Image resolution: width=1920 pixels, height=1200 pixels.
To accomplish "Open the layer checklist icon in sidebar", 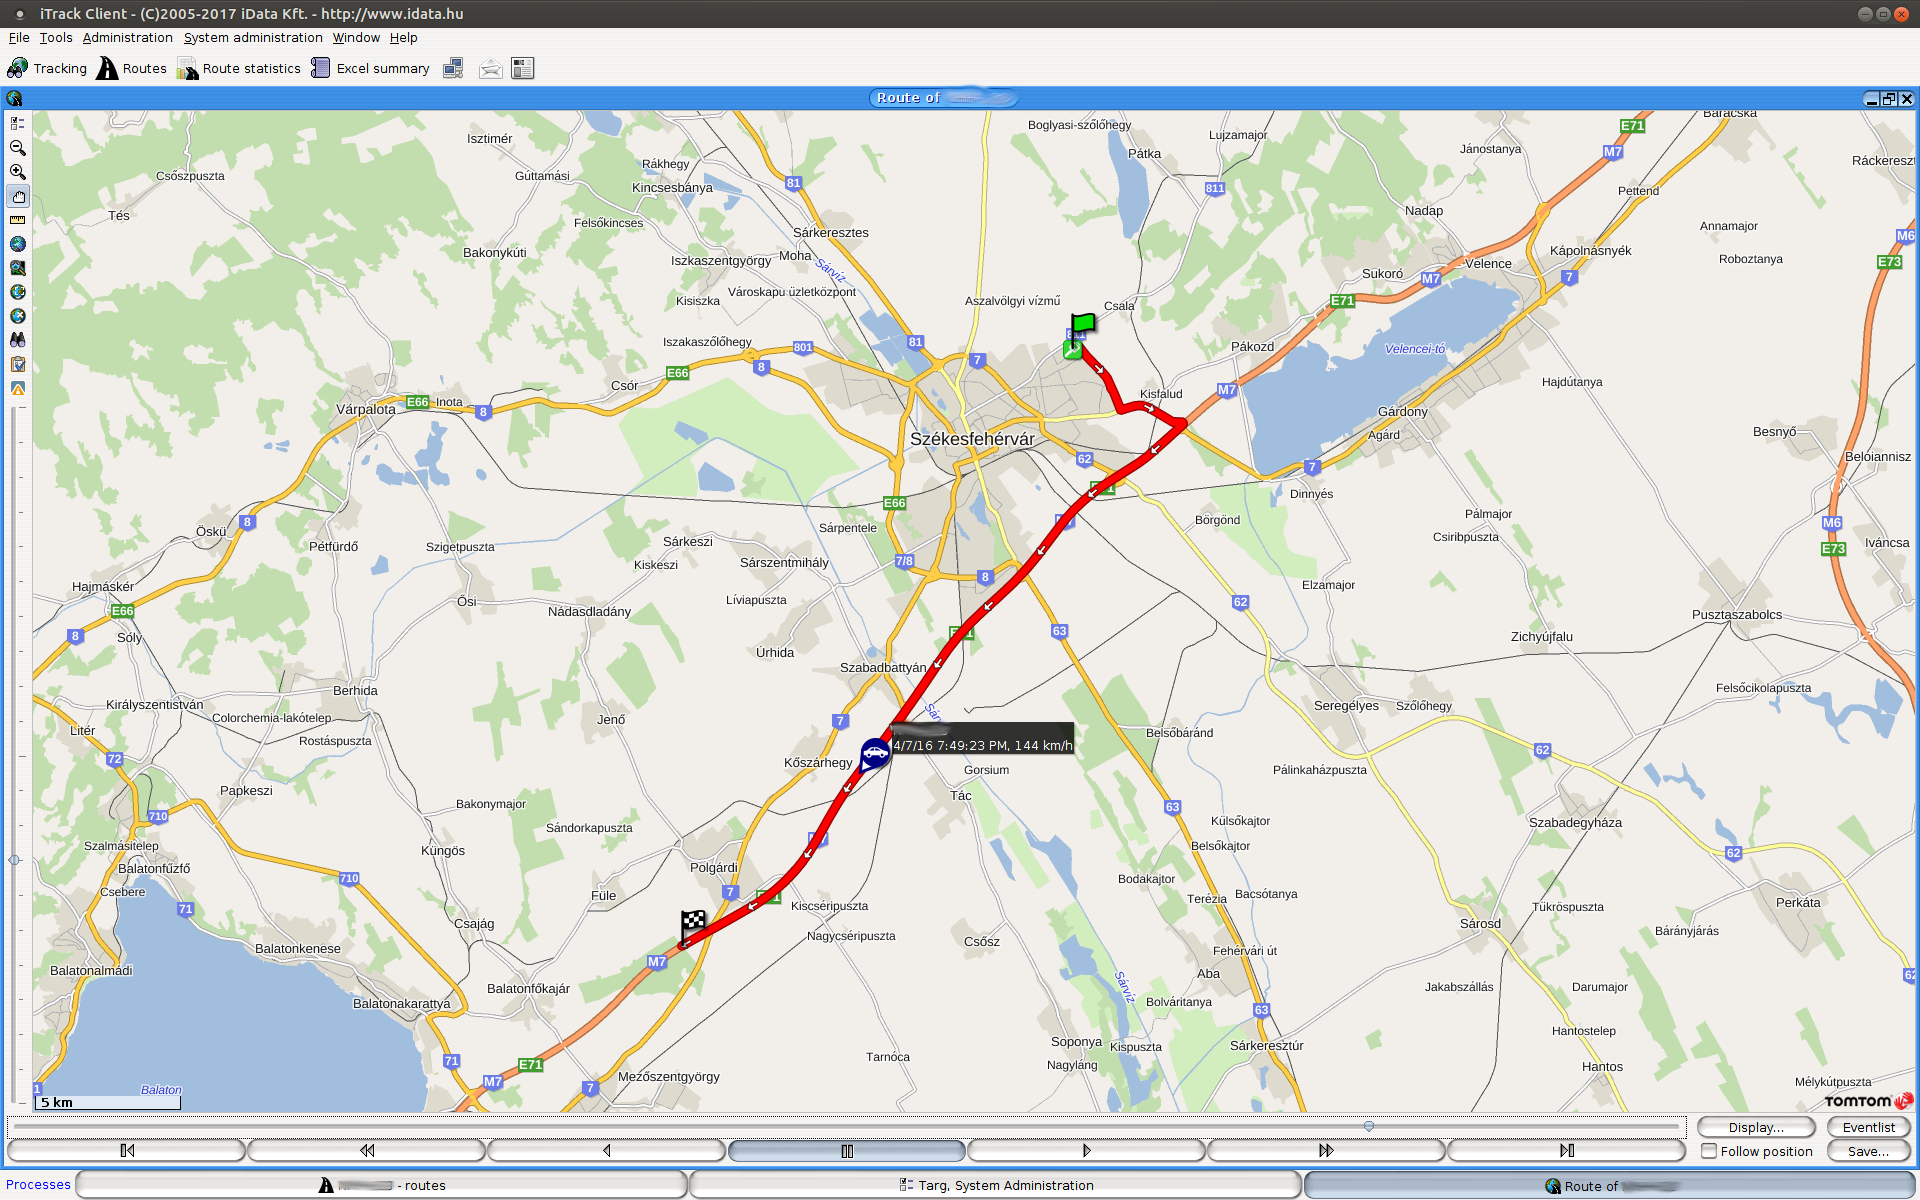I will pyautogui.click(x=17, y=124).
